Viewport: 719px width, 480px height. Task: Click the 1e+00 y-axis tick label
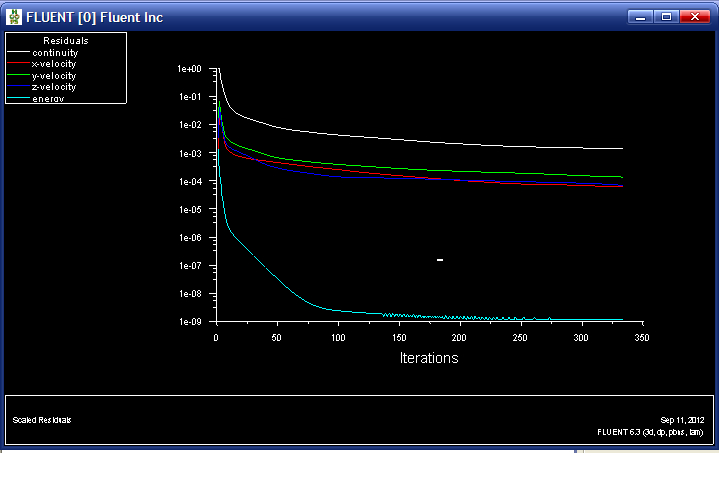[189, 69]
